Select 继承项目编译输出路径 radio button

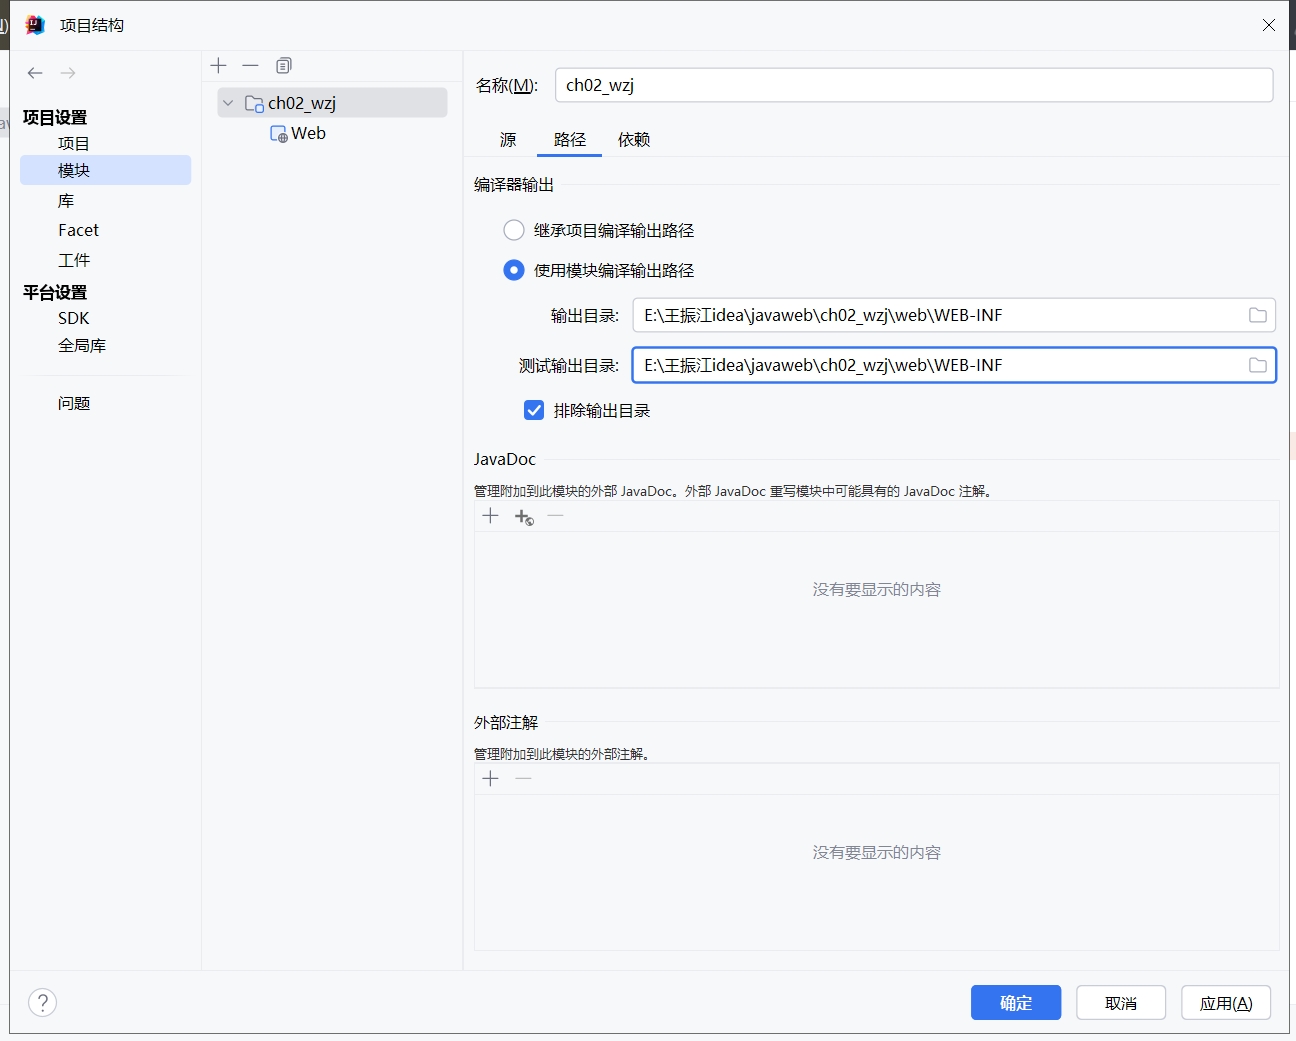click(514, 231)
